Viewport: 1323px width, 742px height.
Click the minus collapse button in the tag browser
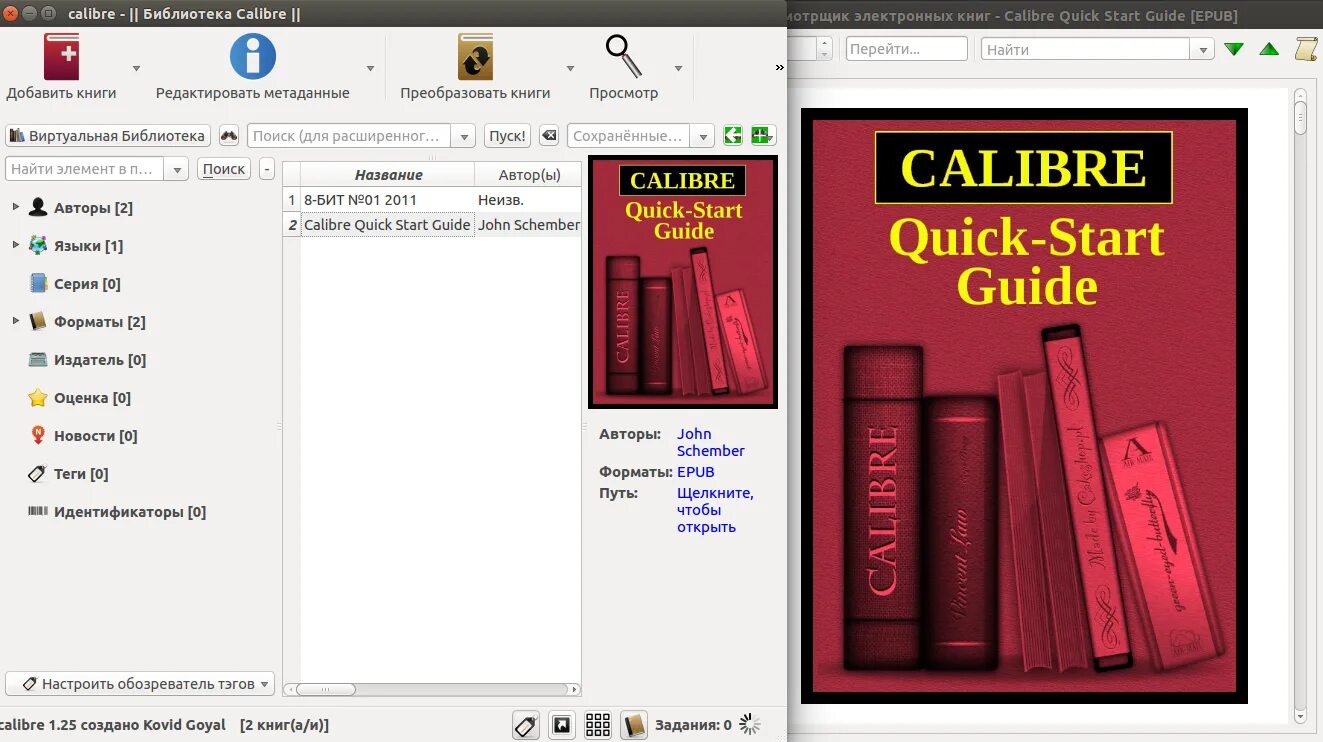pyautogui.click(x=266, y=169)
